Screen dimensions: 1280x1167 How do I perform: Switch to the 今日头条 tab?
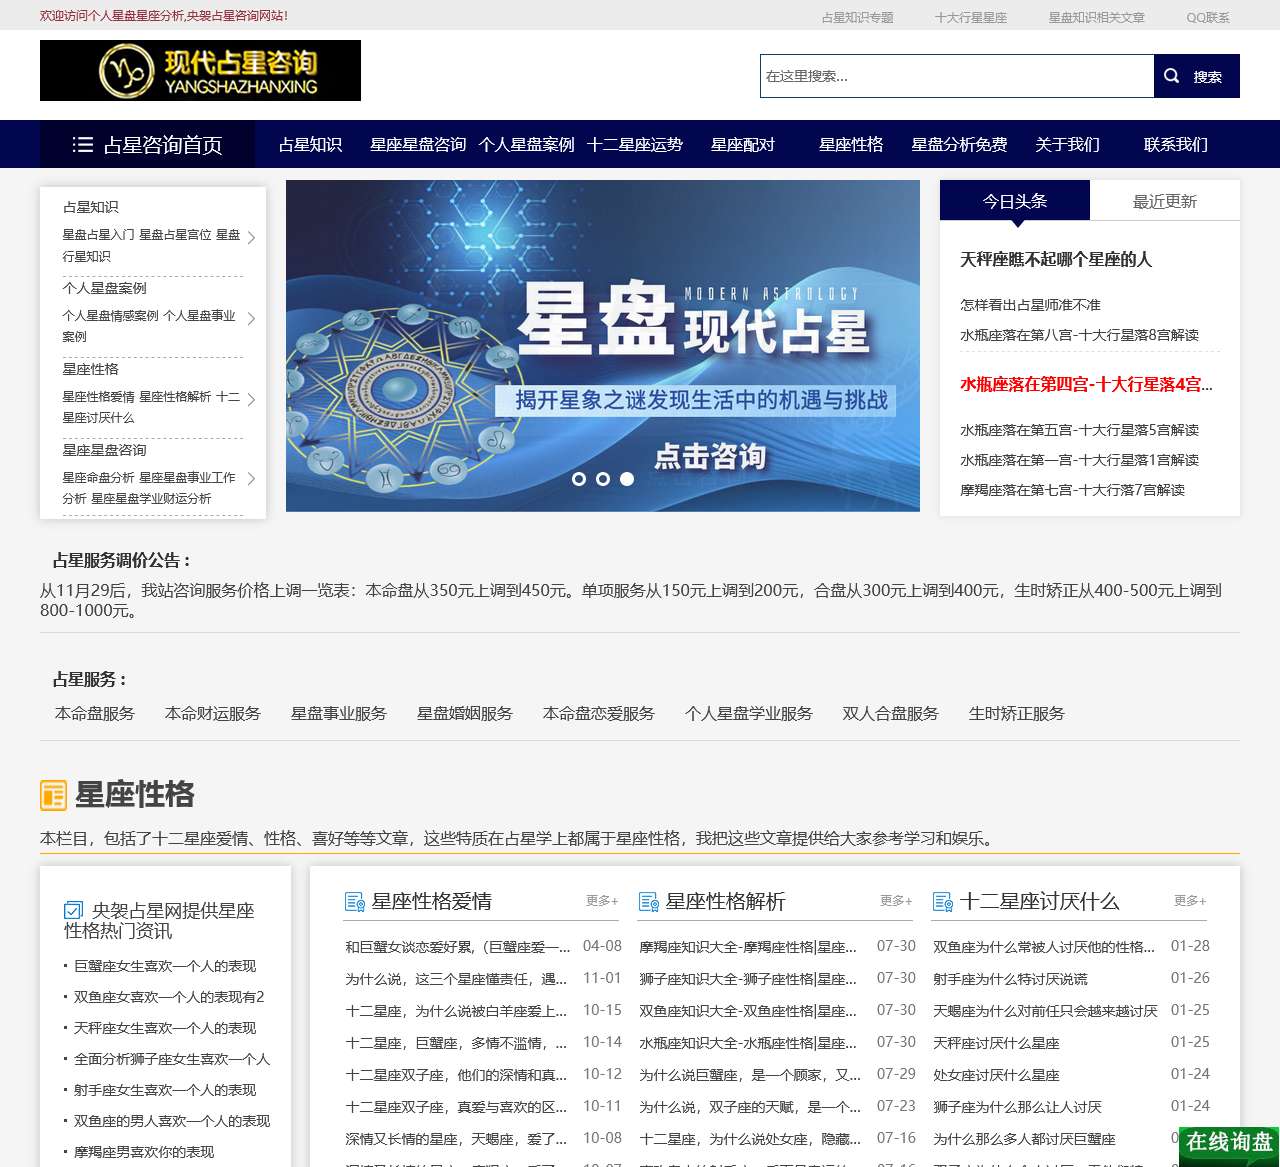1015,201
